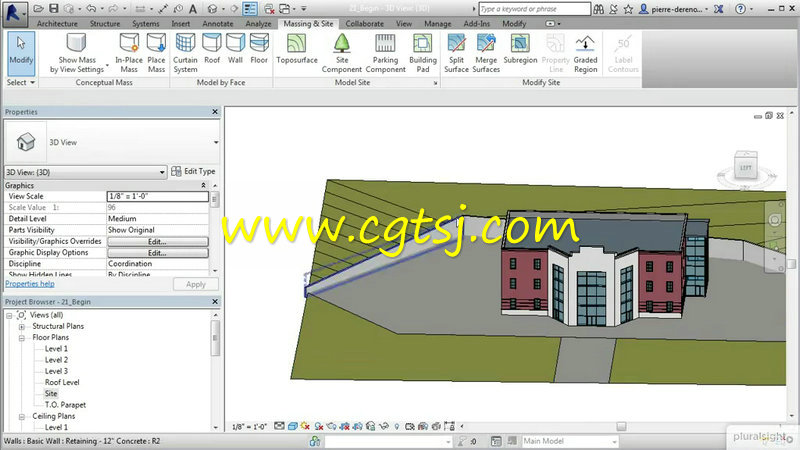Expand the Structural Plans node
Screen dimensions: 800x450
pos(22,327)
